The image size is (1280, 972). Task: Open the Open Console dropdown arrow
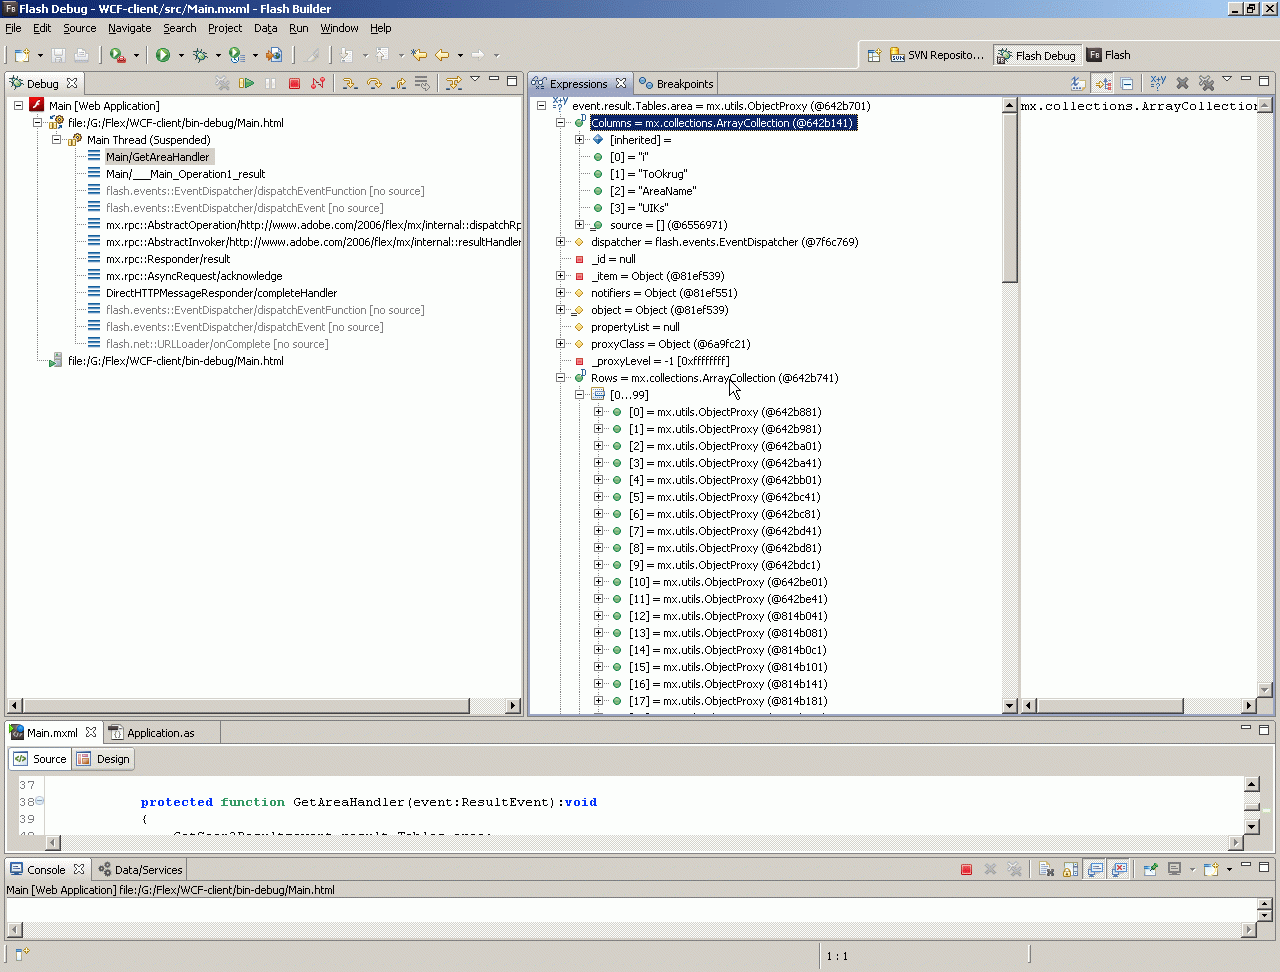1229,869
